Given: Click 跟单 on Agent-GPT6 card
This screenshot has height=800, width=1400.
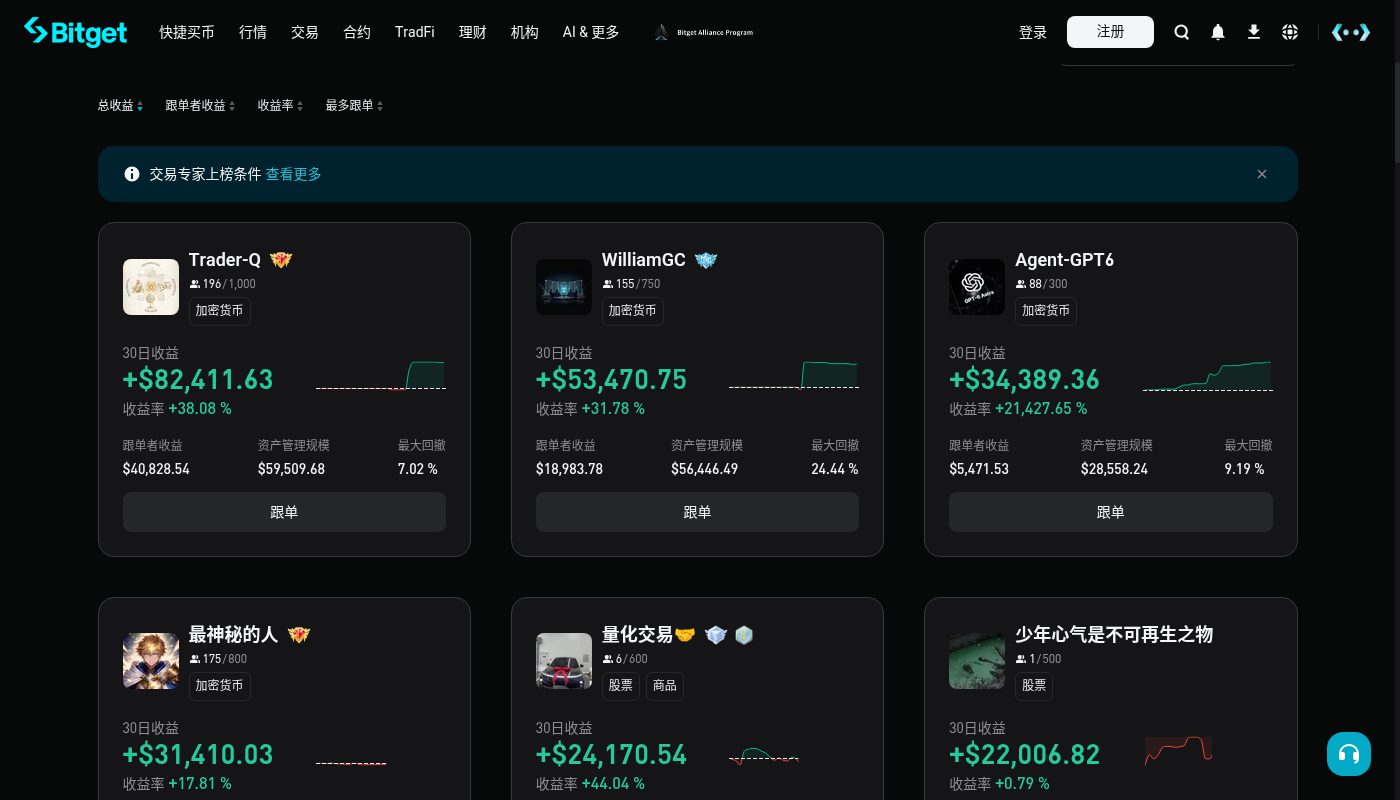Looking at the screenshot, I should (1111, 512).
